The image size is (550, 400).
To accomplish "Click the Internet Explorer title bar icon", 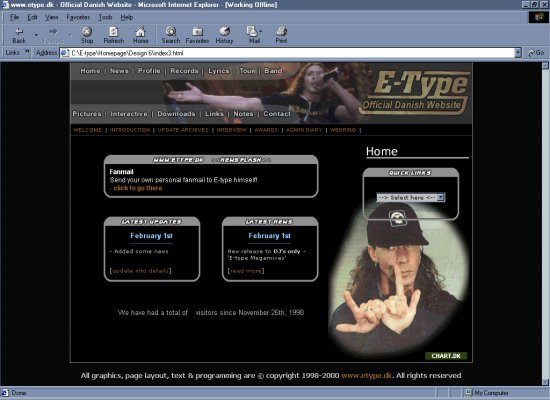I will [5, 5].
